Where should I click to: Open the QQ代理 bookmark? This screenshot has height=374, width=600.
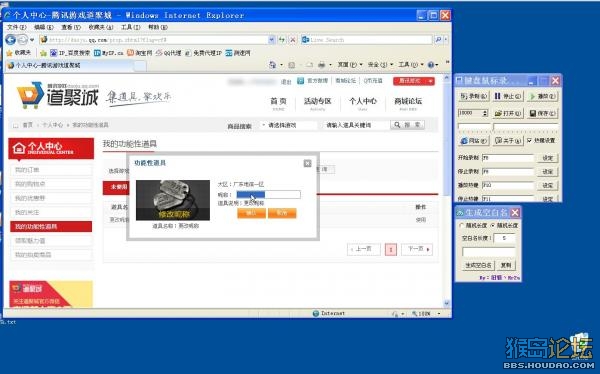(x=169, y=53)
